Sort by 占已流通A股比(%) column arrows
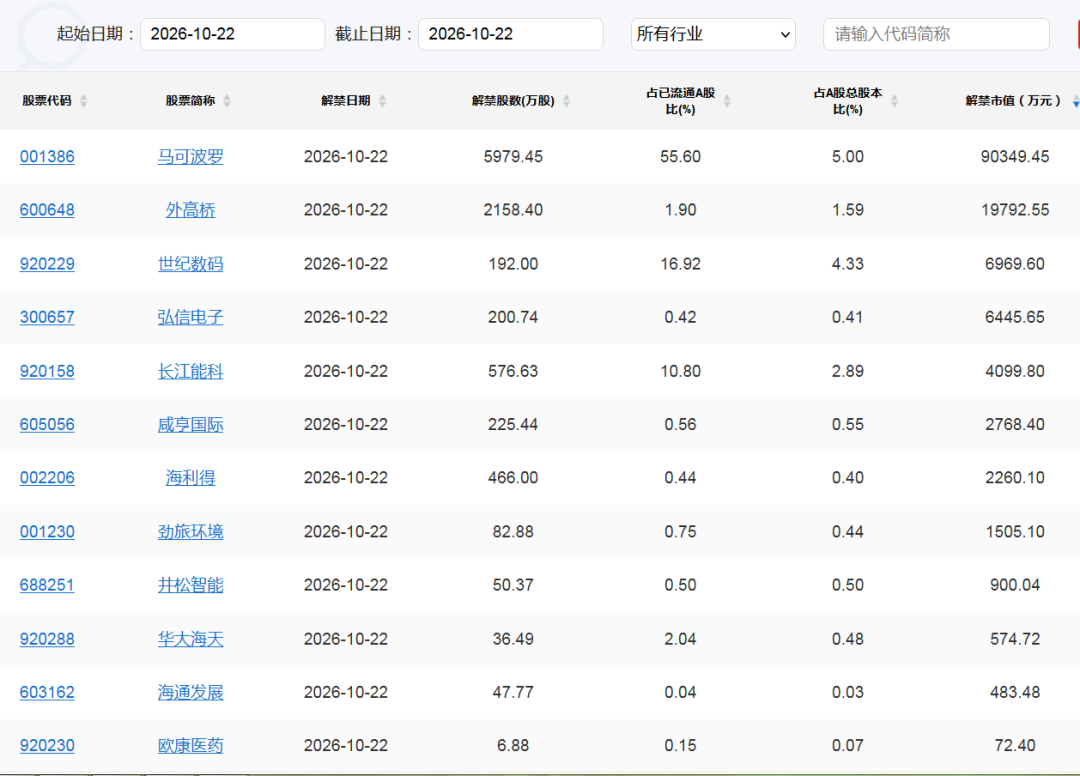 (x=727, y=101)
